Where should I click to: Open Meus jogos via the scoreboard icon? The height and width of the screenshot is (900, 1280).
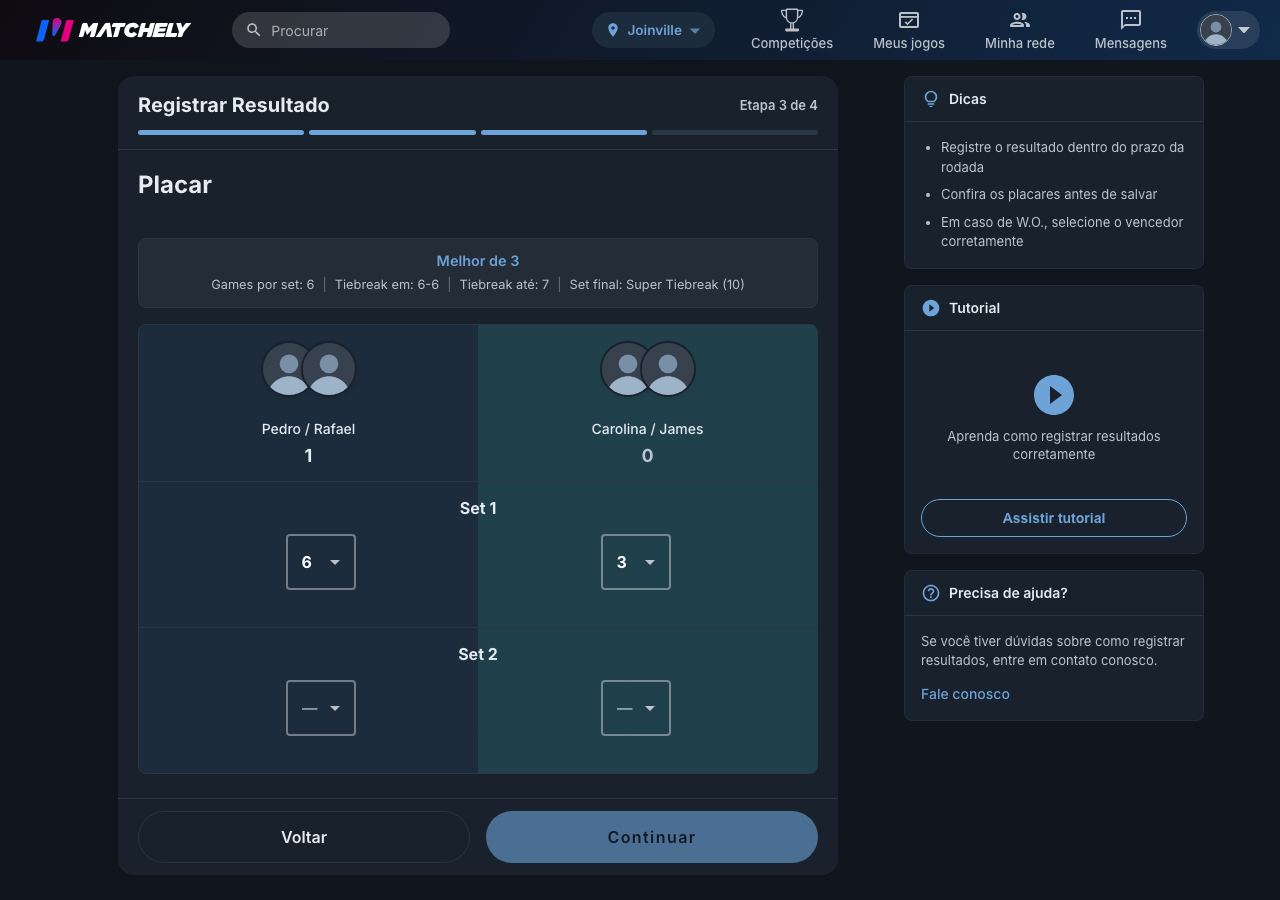click(909, 19)
